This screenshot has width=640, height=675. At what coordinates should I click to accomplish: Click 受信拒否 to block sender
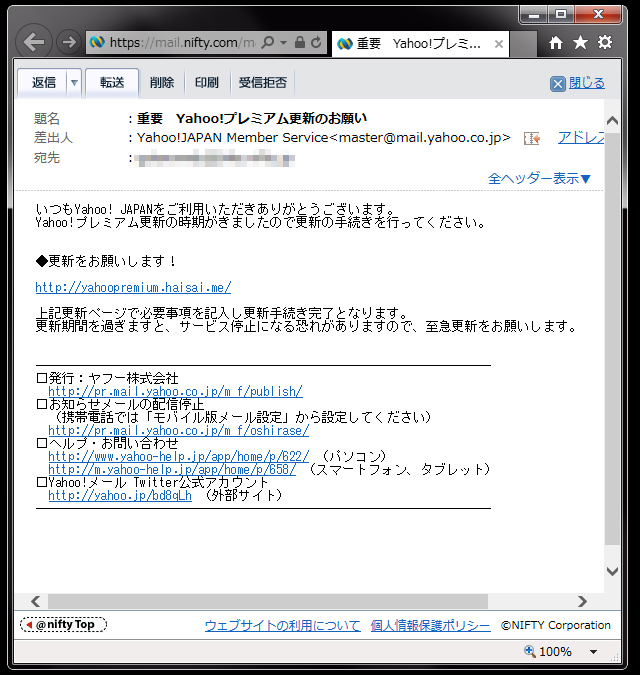[x=263, y=82]
